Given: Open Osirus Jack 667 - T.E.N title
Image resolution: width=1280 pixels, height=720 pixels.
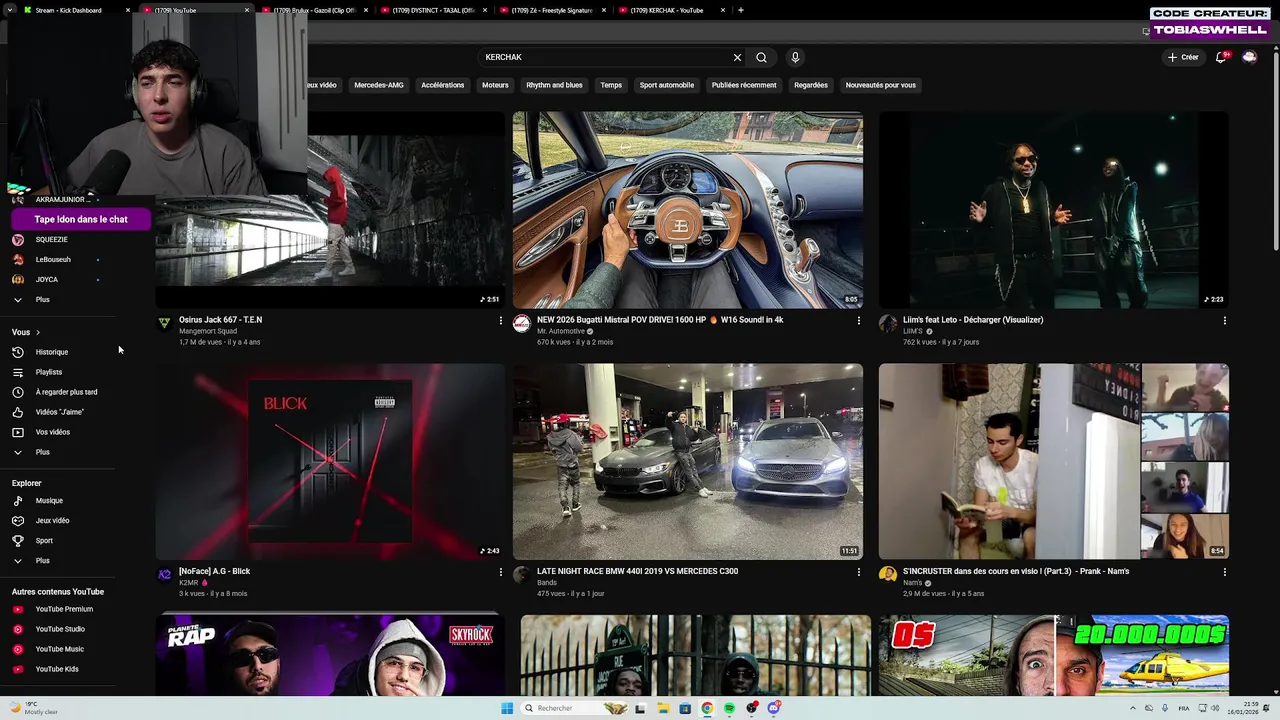Looking at the screenshot, I should coord(220,320).
